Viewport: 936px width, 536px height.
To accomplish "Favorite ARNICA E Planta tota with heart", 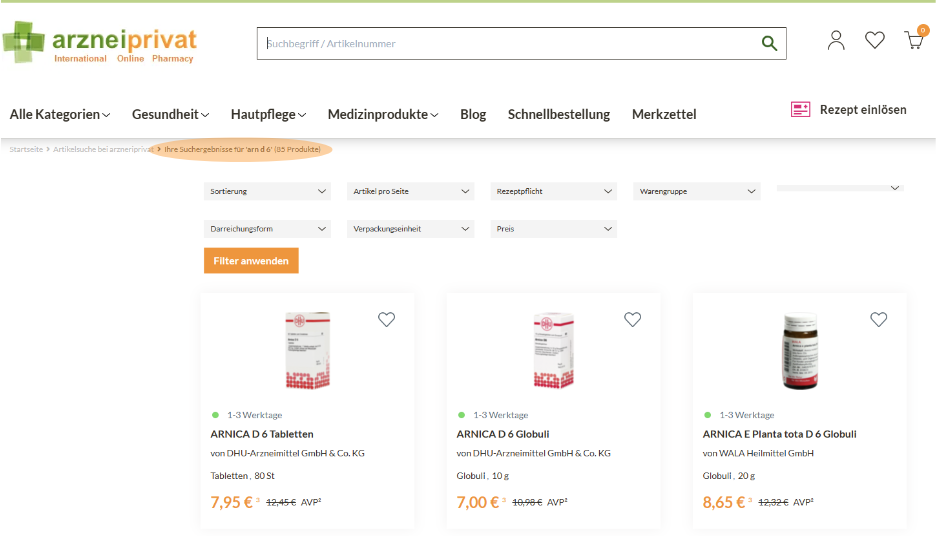I will pyautogui.click(x=879, y=320).
